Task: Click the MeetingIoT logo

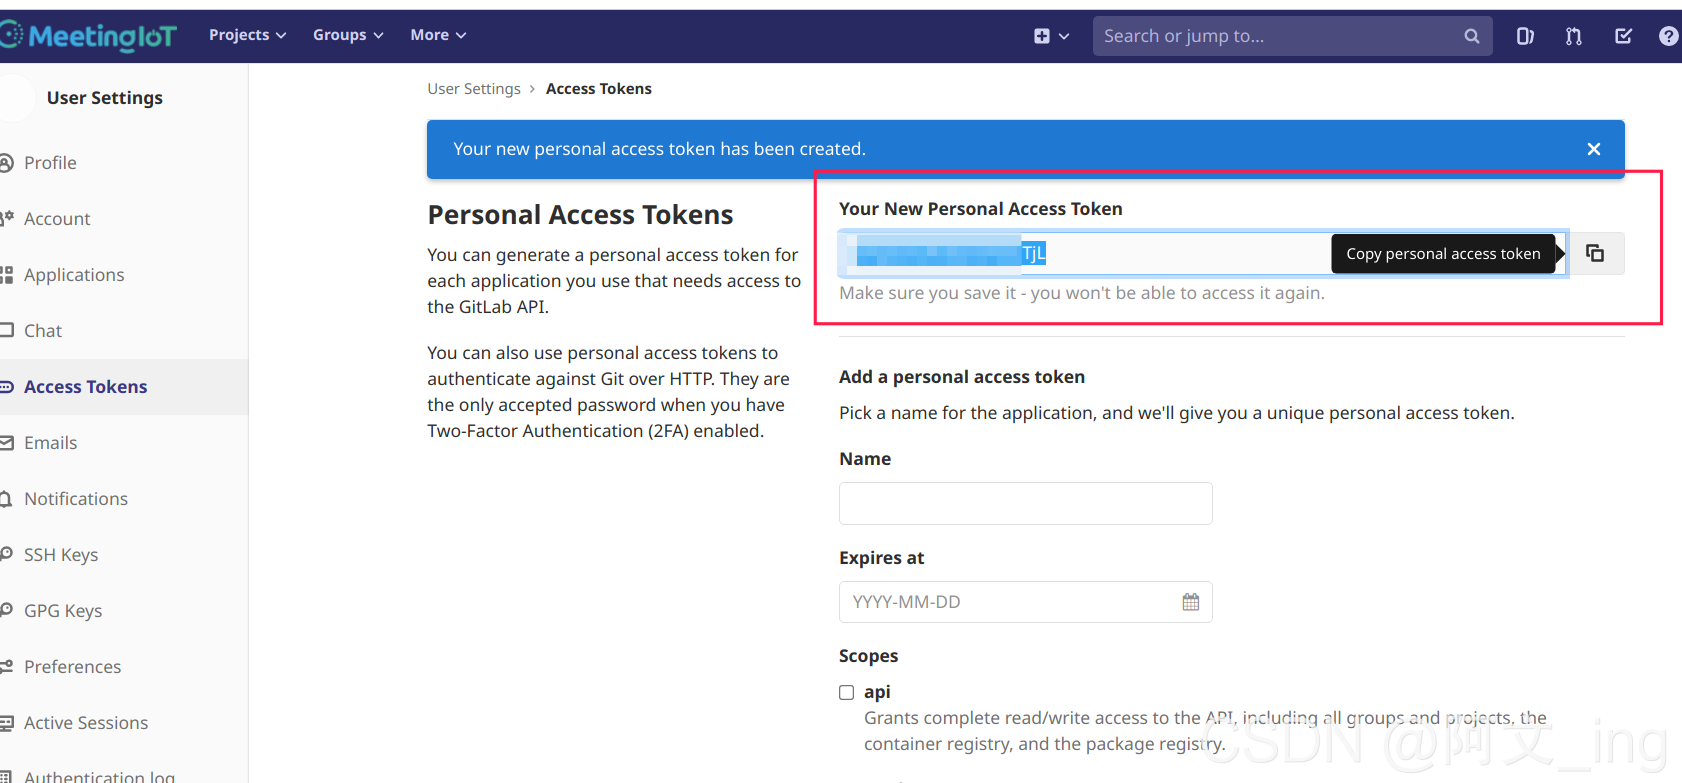Action: click(89, 36)
